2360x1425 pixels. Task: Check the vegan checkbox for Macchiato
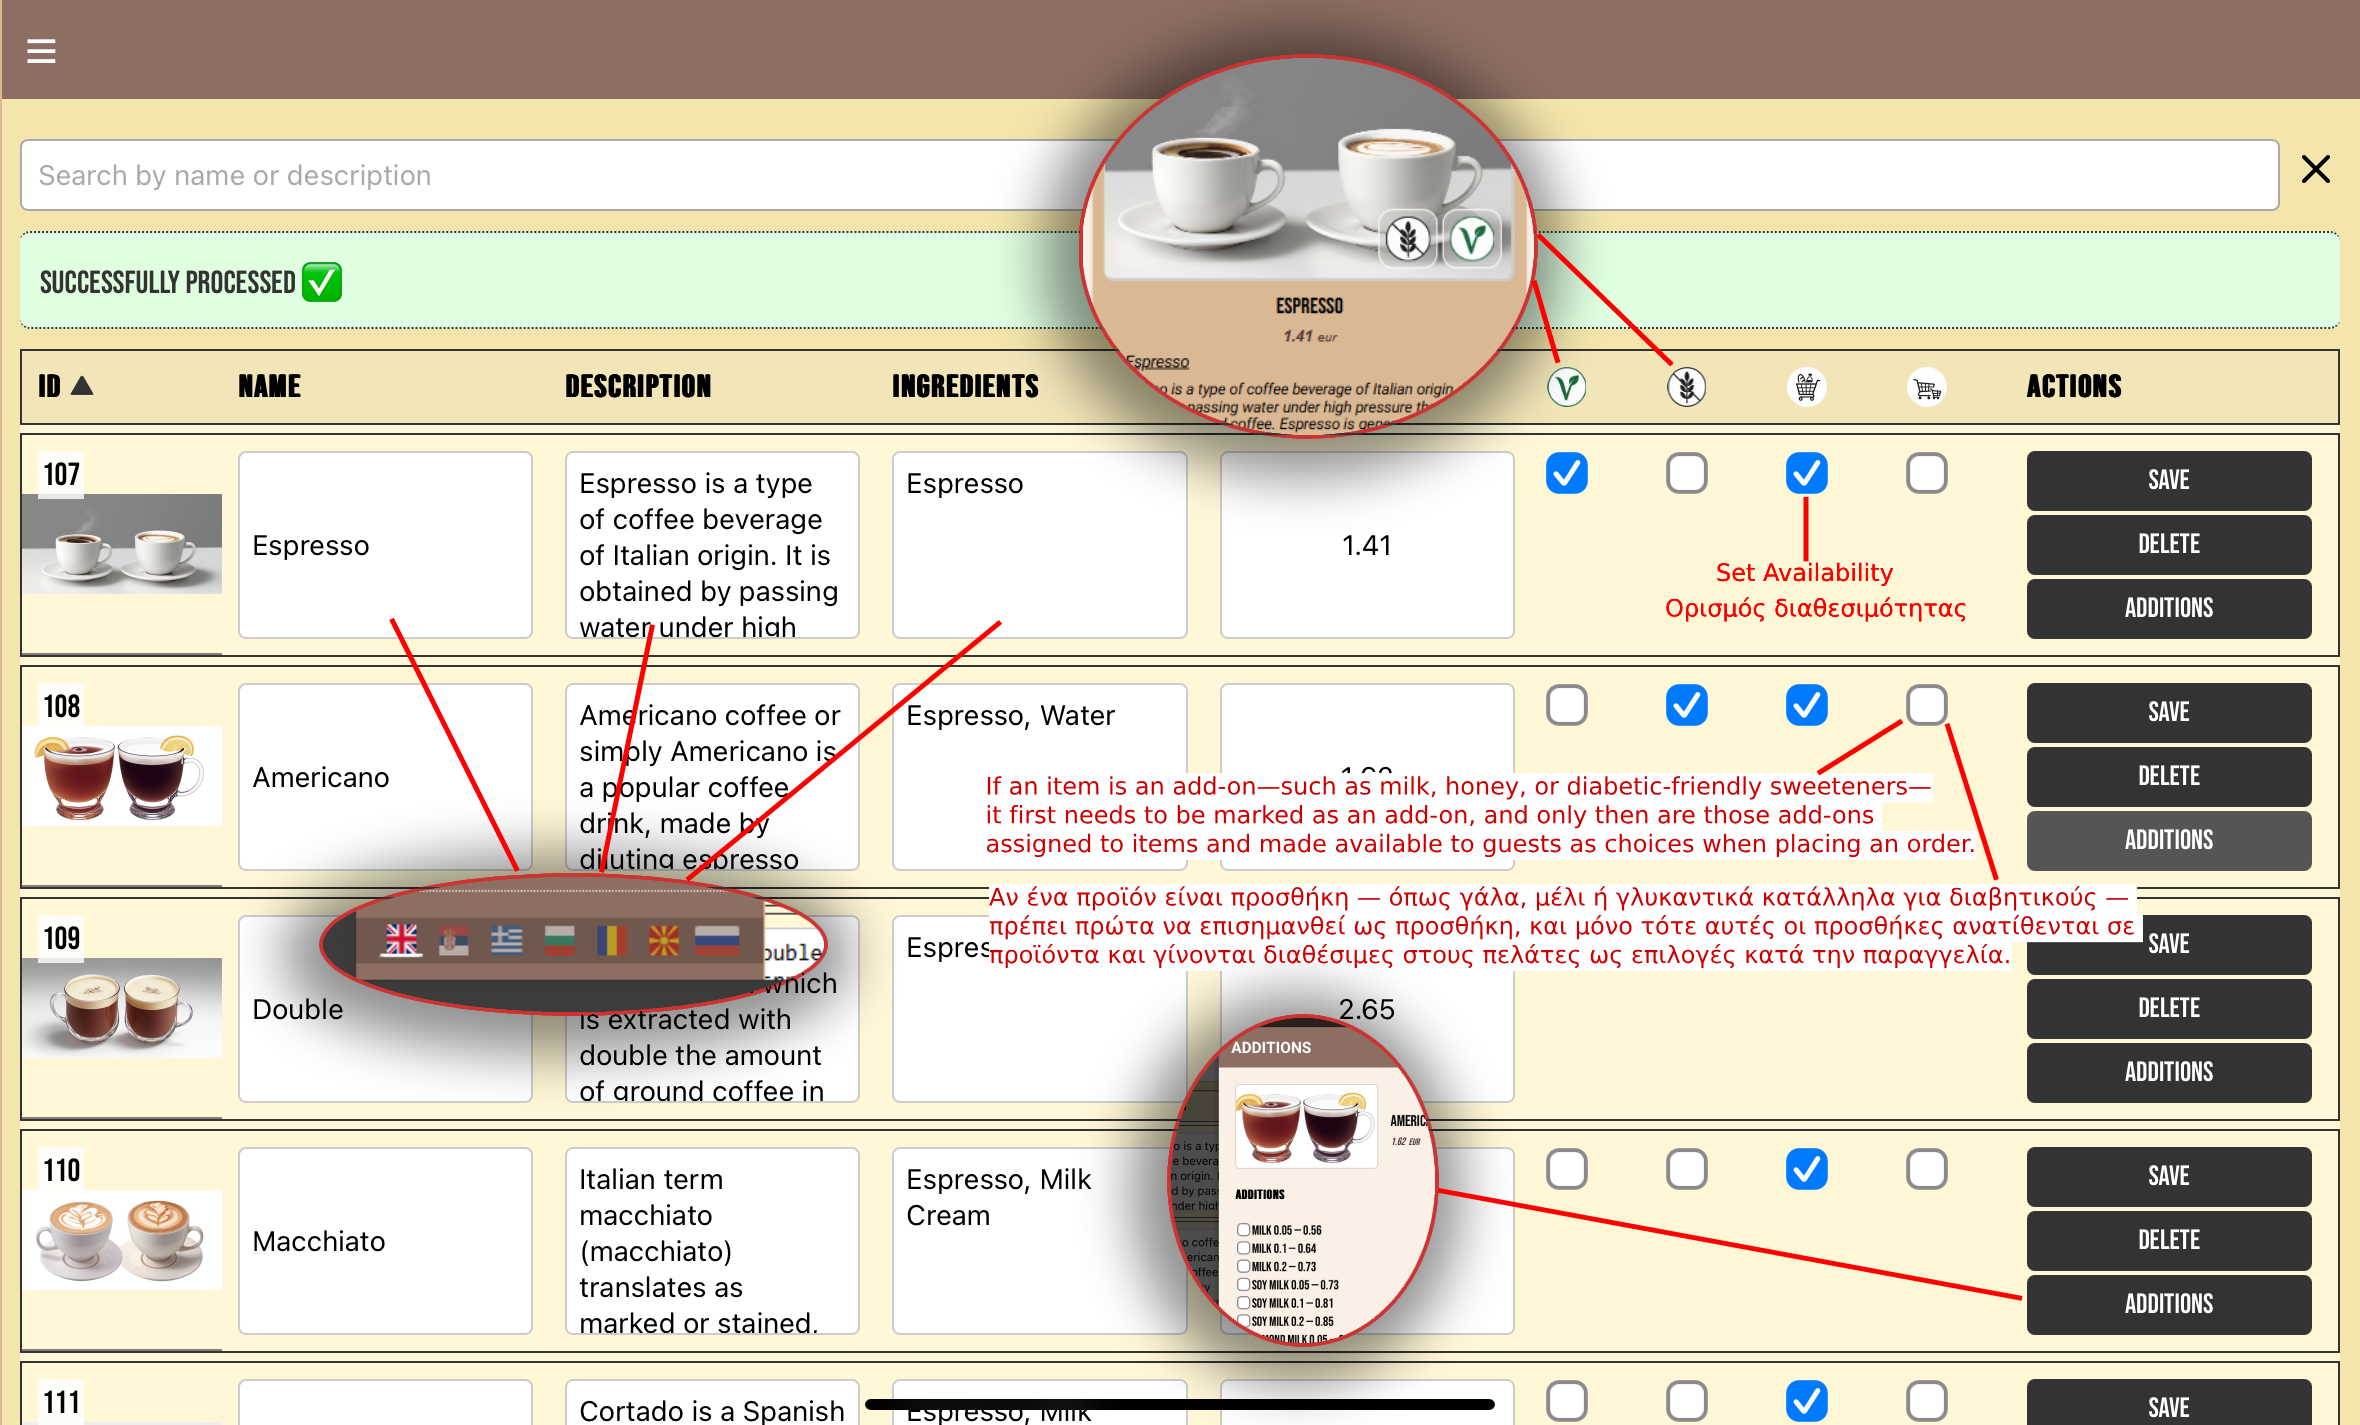pyautogui.click(x=1566, y=1169)
